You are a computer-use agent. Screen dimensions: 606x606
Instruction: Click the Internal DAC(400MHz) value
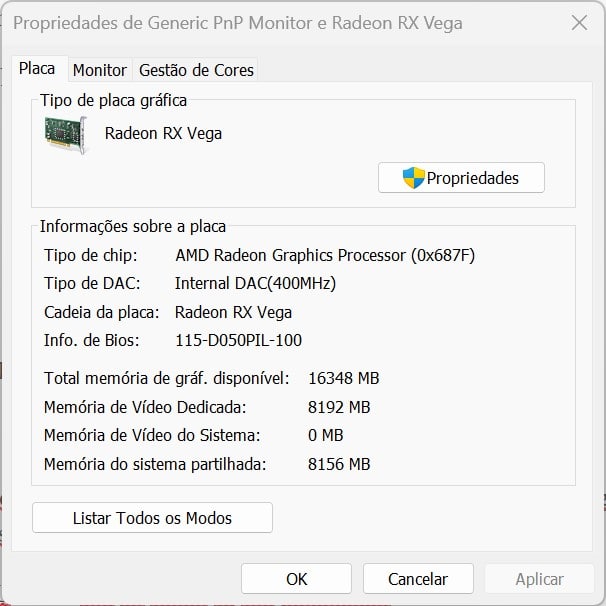(255, 283)
